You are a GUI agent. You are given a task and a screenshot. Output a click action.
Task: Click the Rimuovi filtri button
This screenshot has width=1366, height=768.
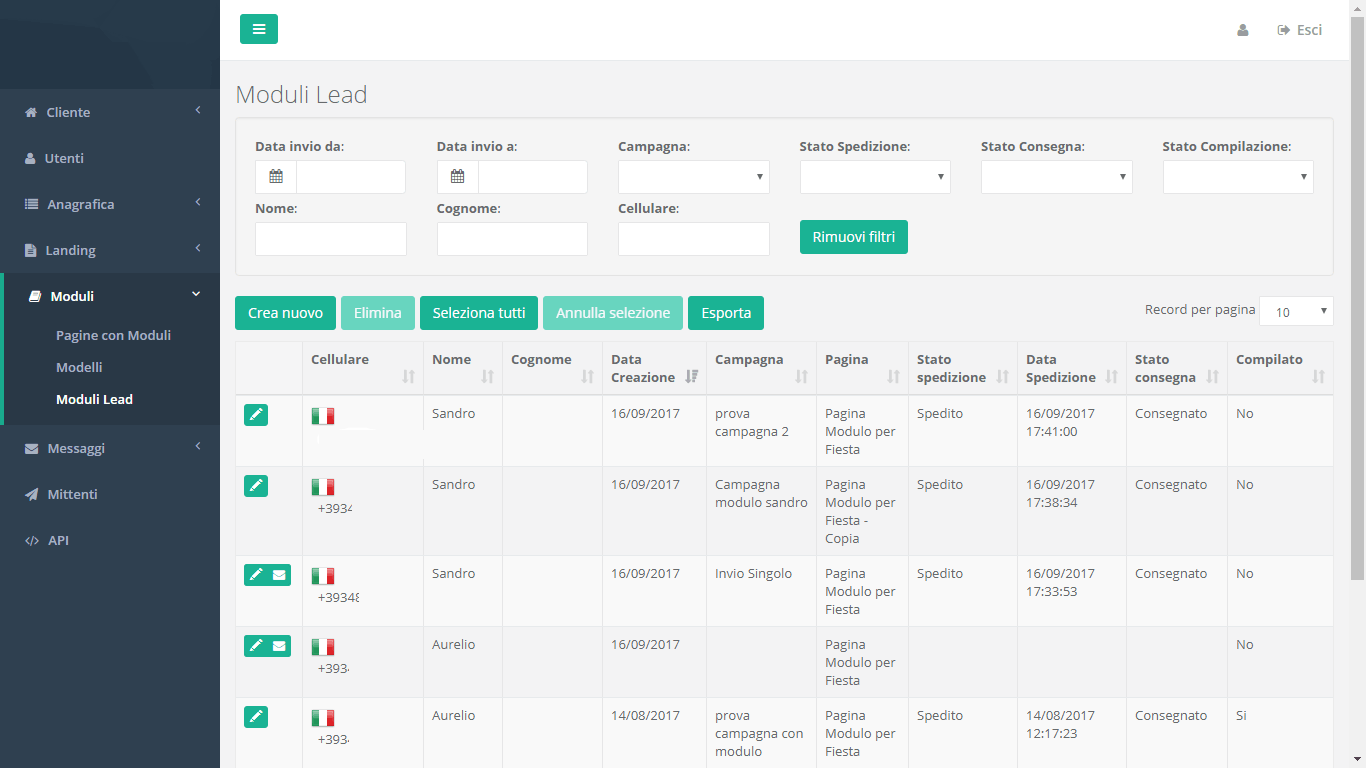pyautogui.click(x=853, y=237)
